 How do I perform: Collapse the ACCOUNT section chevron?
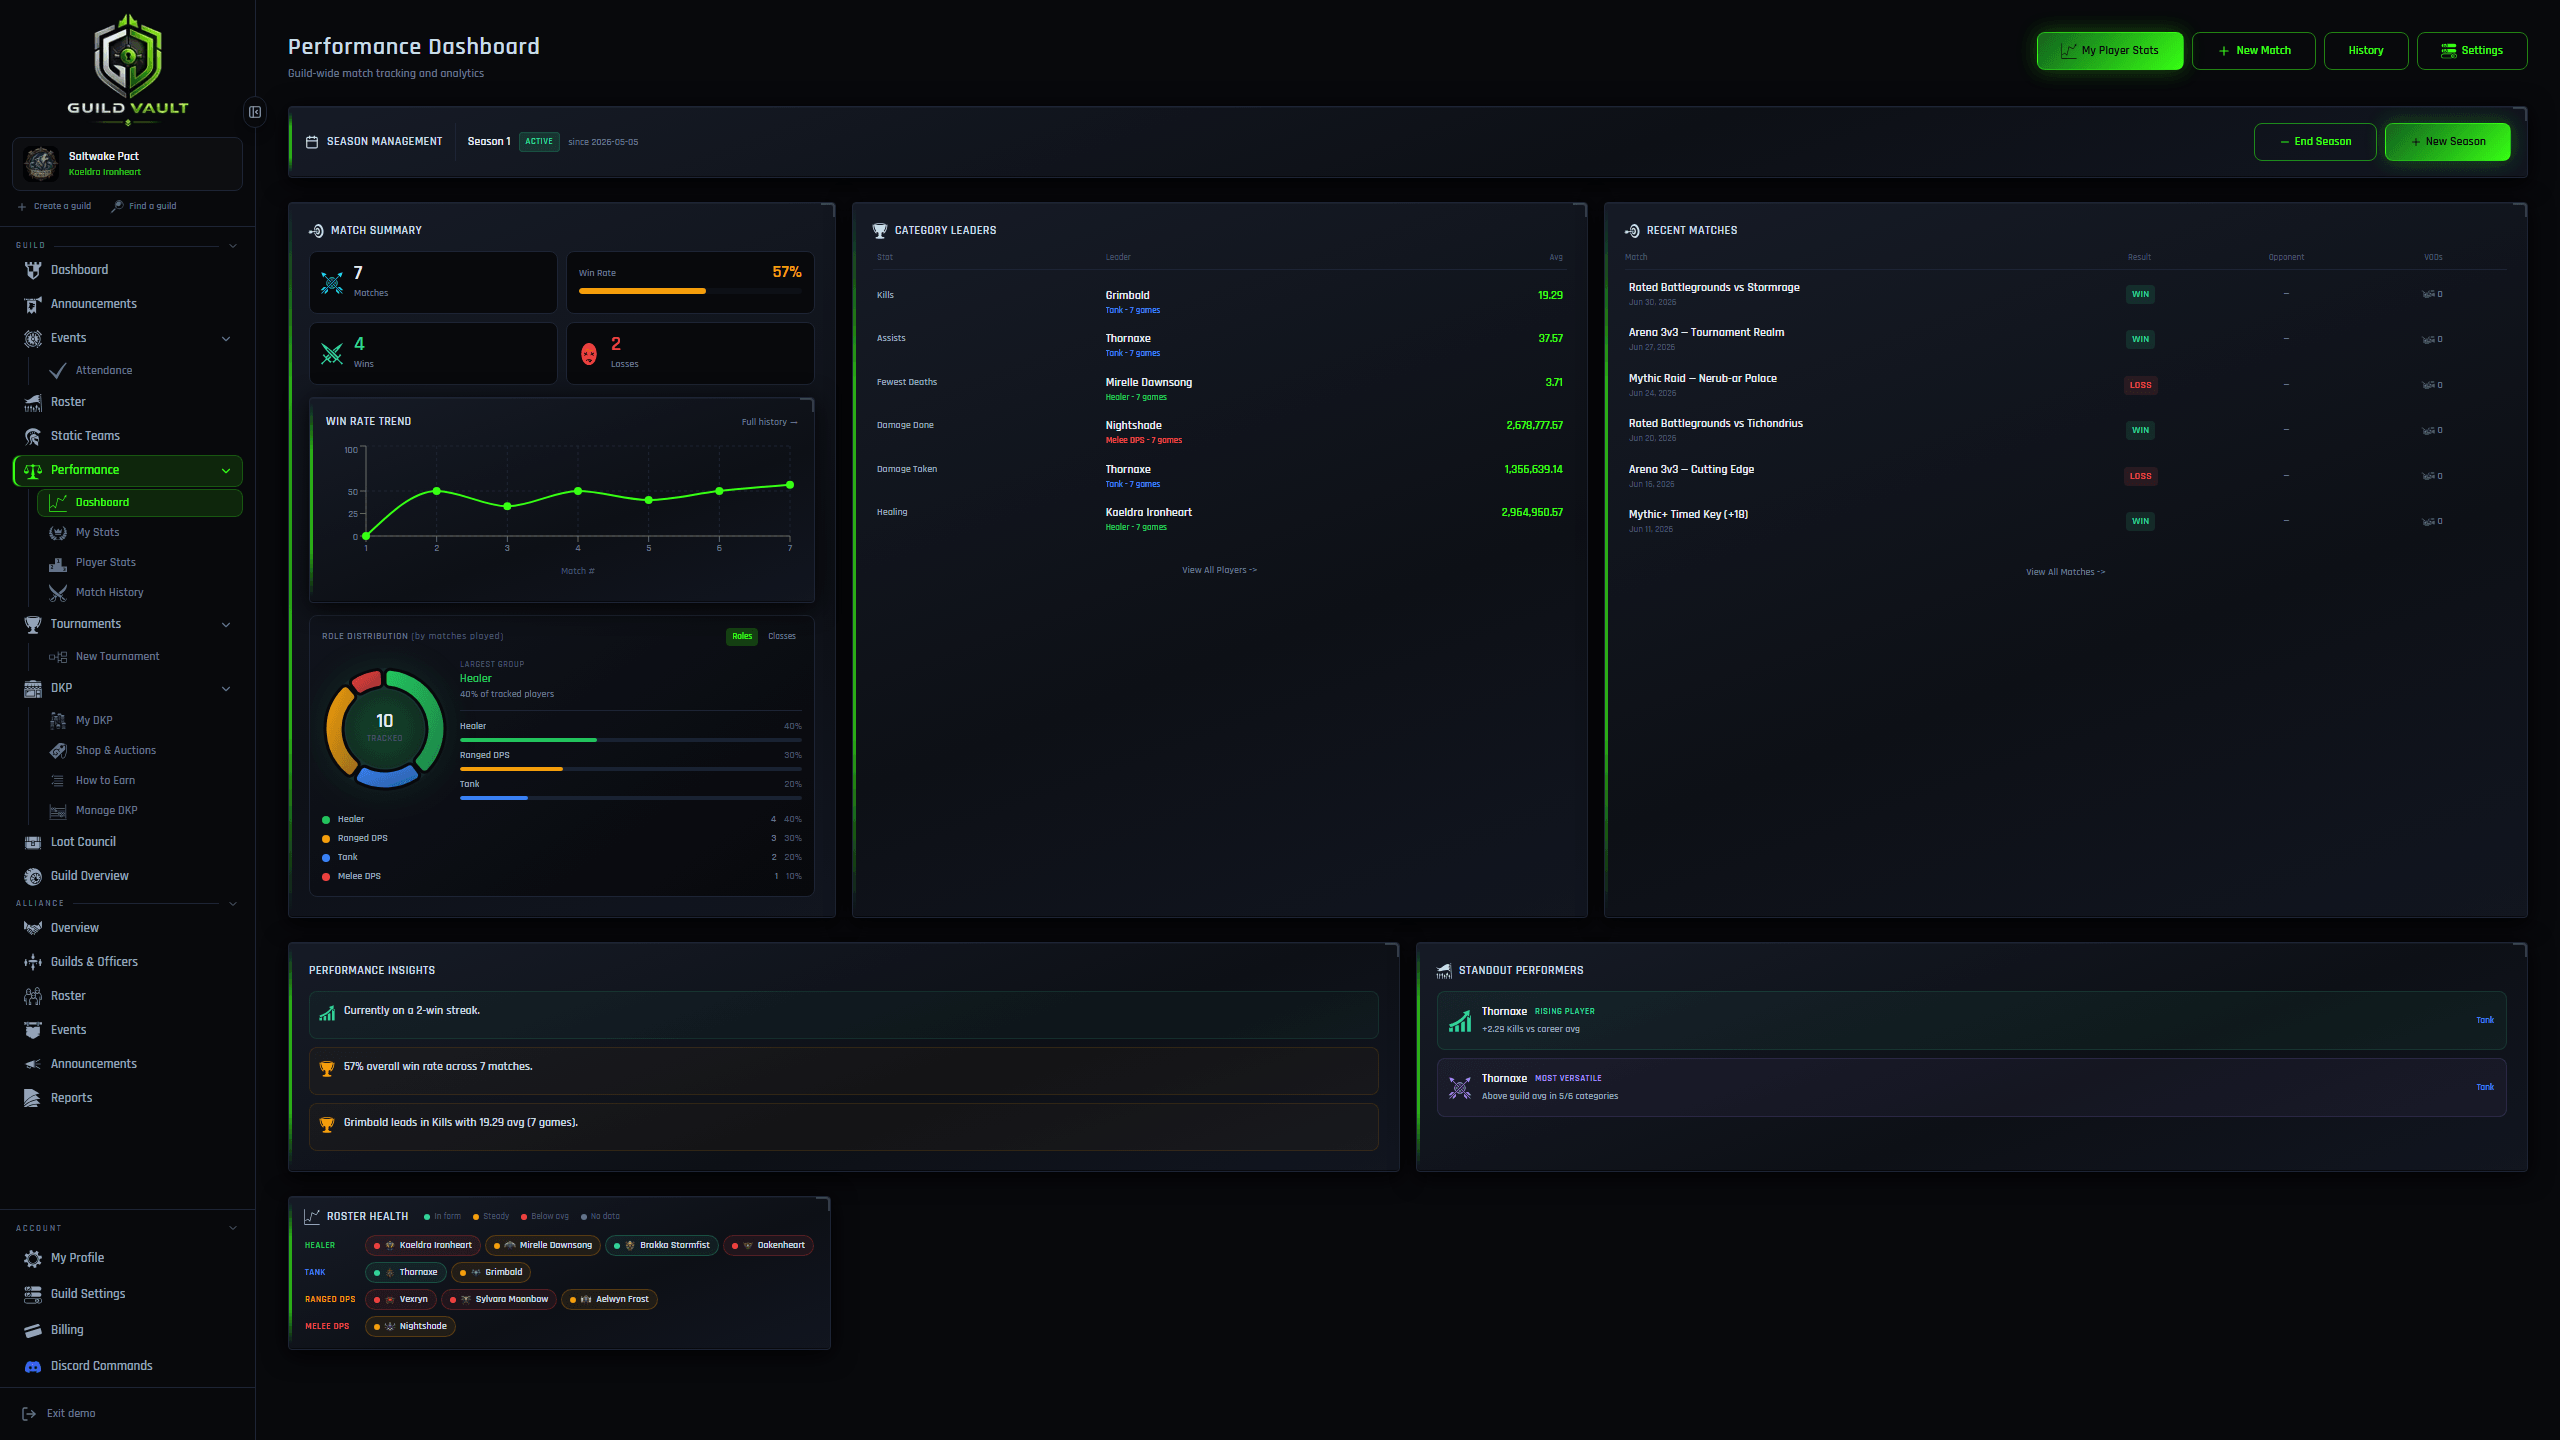point(233,1228)
